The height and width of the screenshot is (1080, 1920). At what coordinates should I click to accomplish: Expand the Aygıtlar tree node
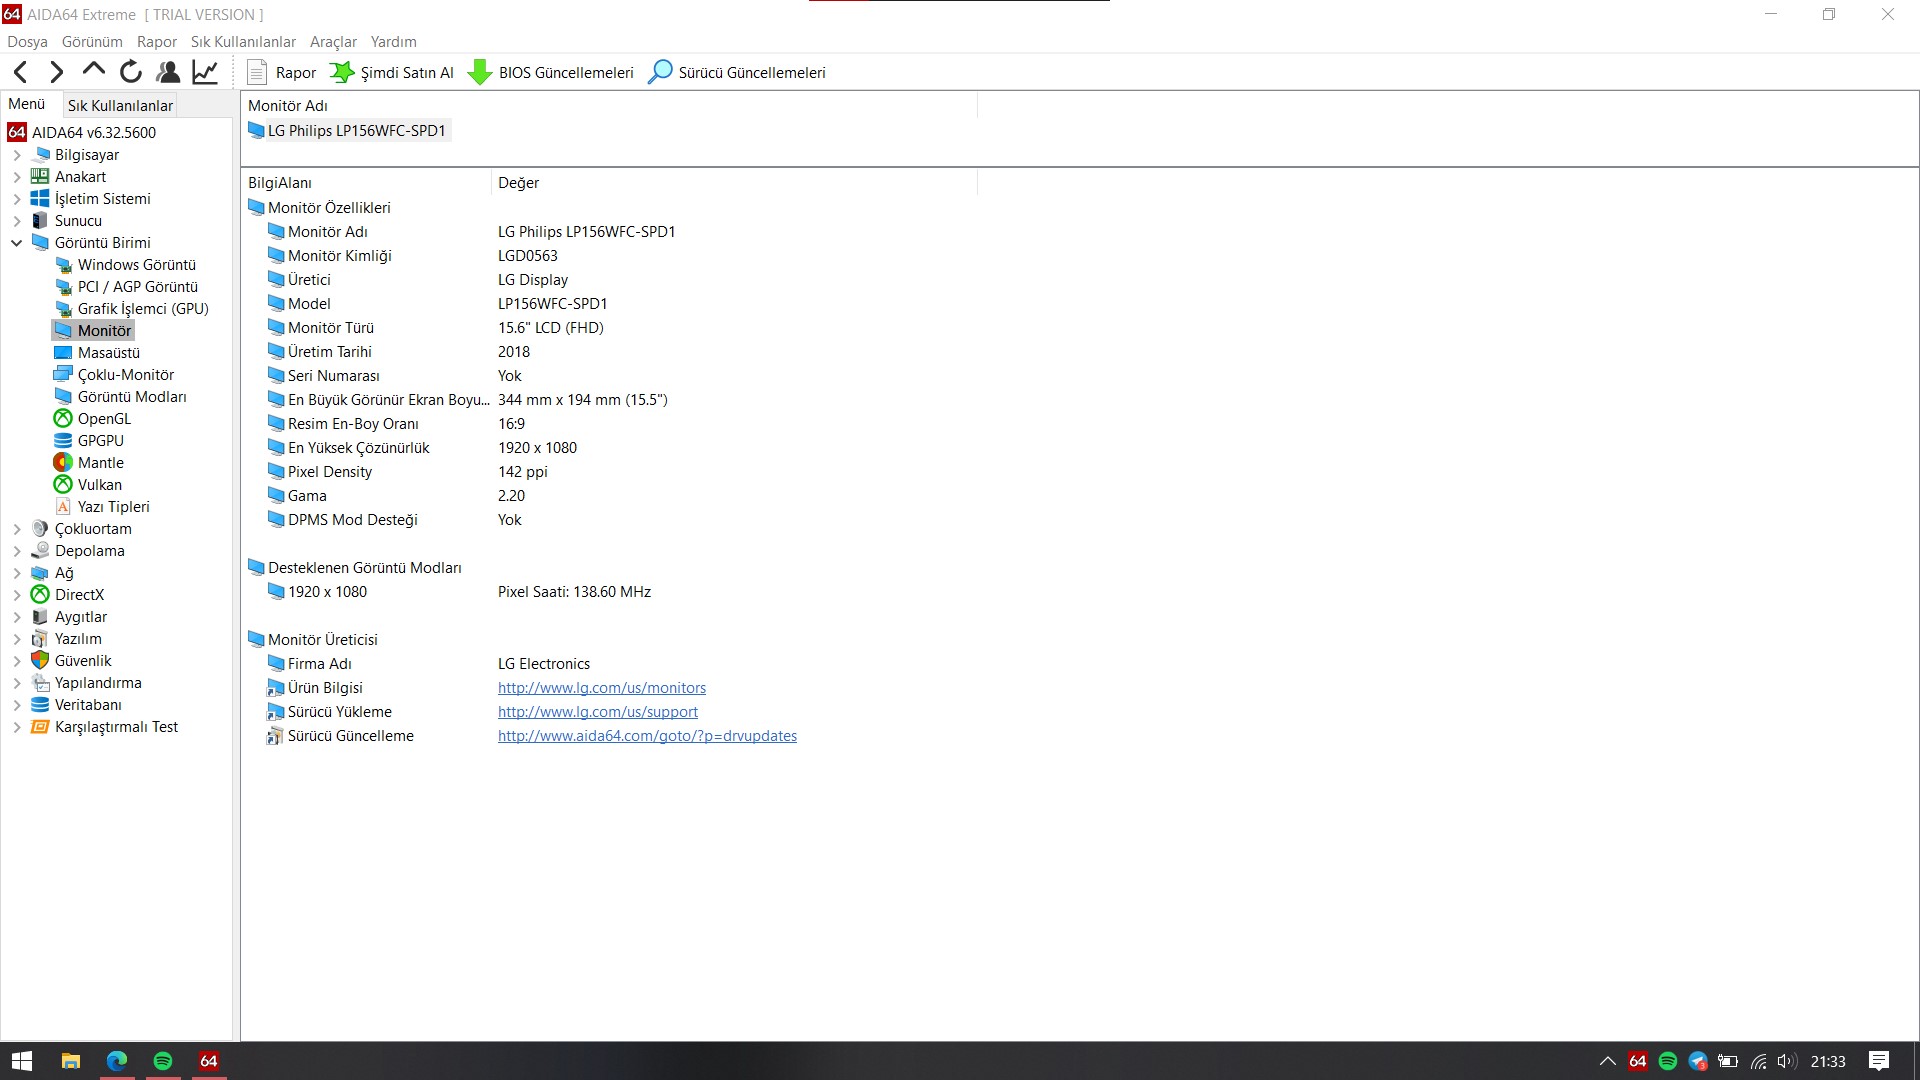click(17, 617)
